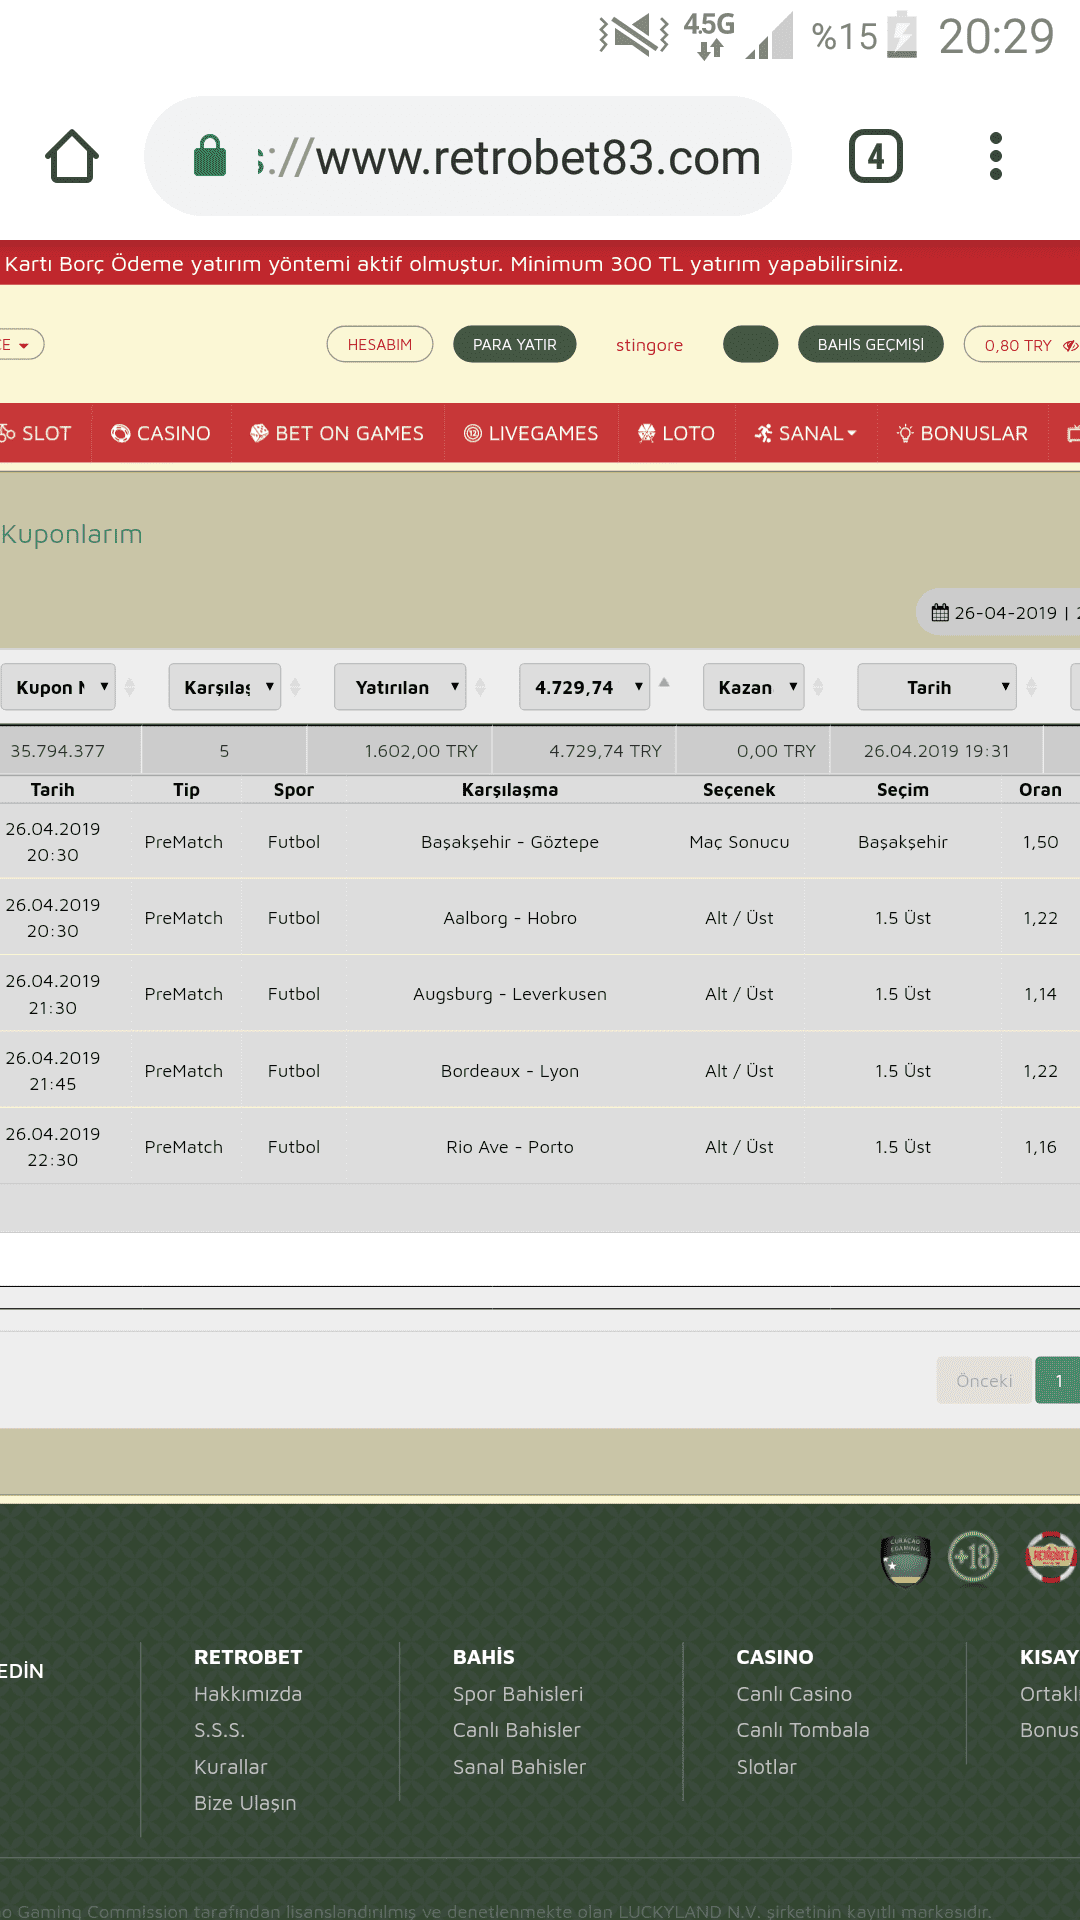Open the 26-04-2019 date range picker
The height and width of the screenshot is (1920, 1080).
point(998,612)
